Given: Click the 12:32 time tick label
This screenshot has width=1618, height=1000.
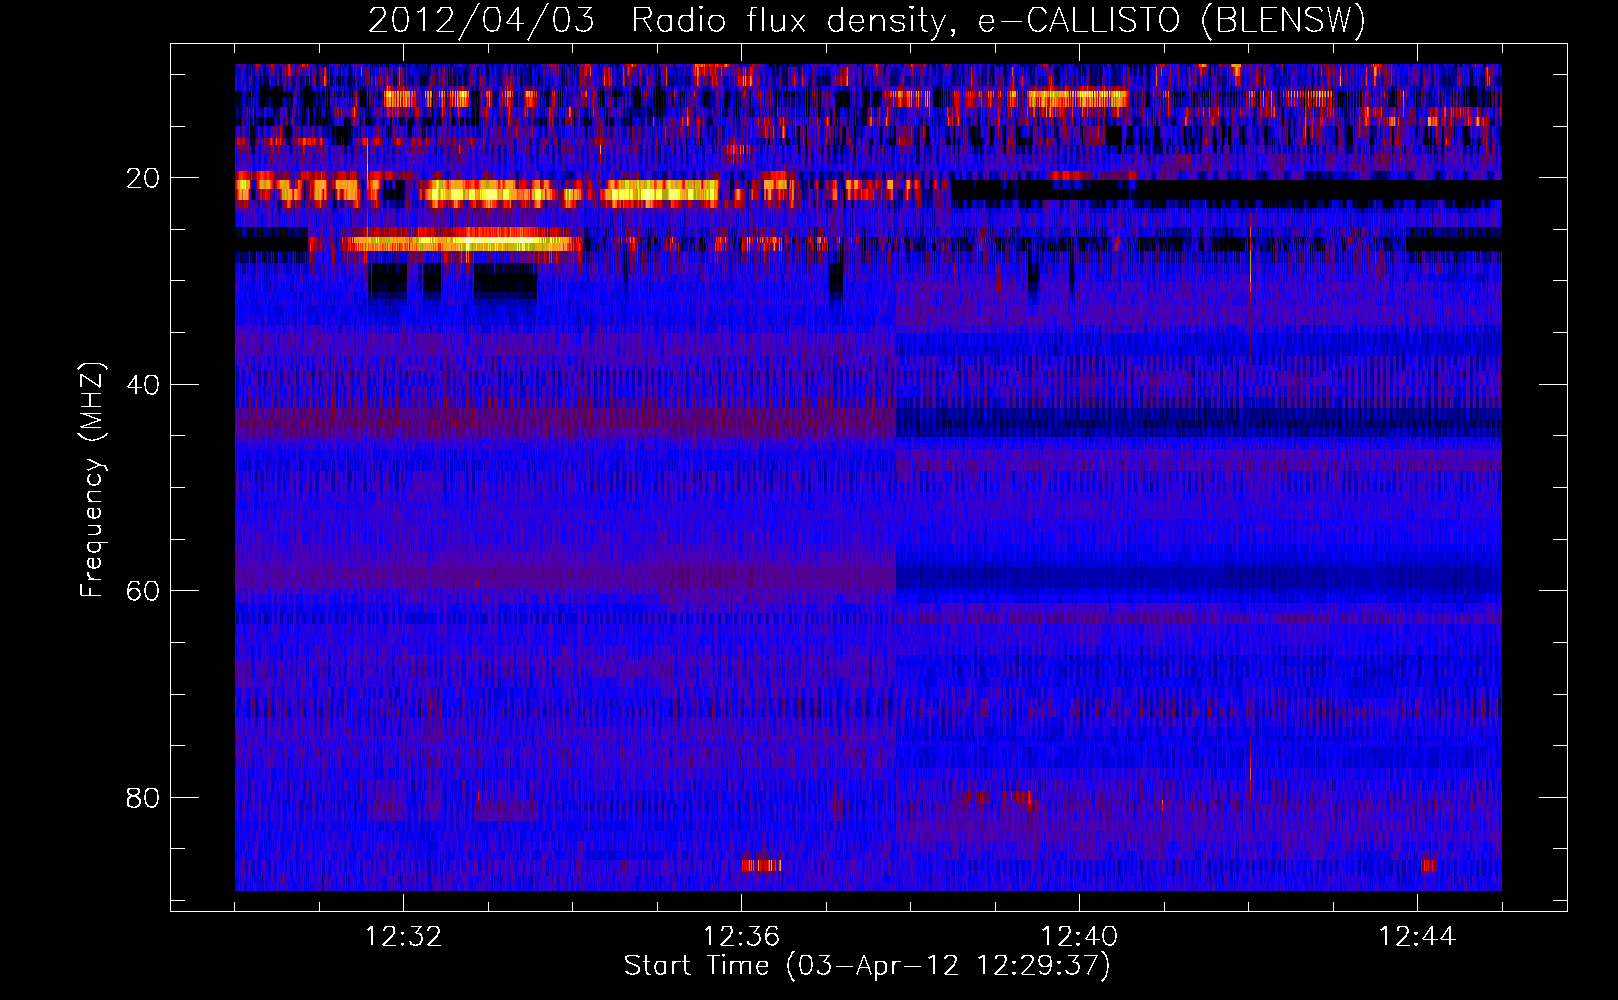Looking at the screenshot, I should pos(404,937).
